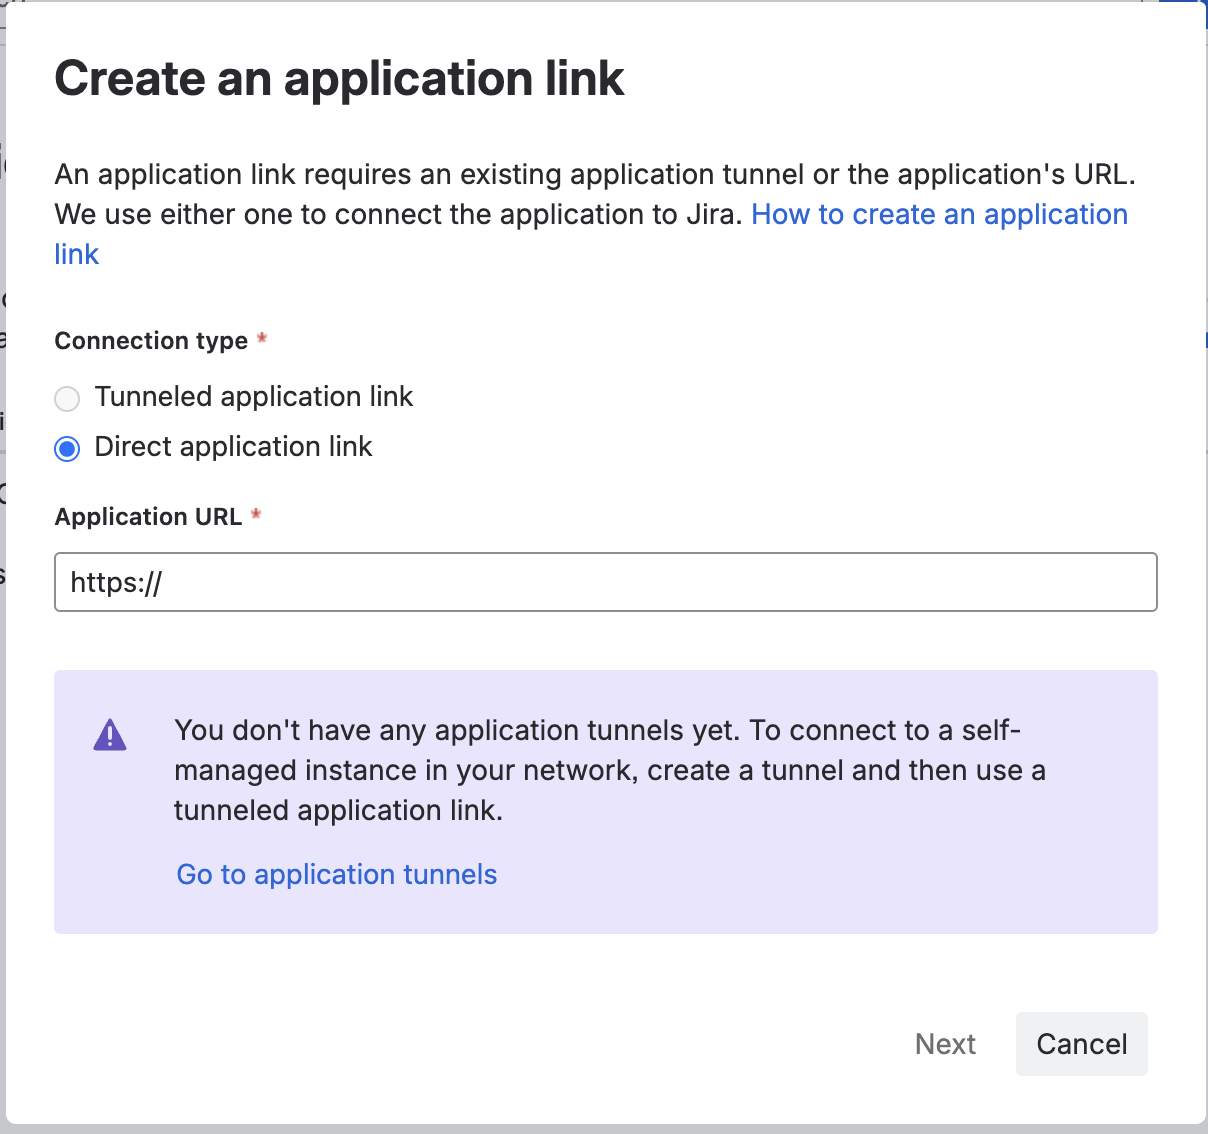Viewport: 1208px width, 1134px height.
Task: Click the red asterisk beside Application URL
Action: click(256, 515)
